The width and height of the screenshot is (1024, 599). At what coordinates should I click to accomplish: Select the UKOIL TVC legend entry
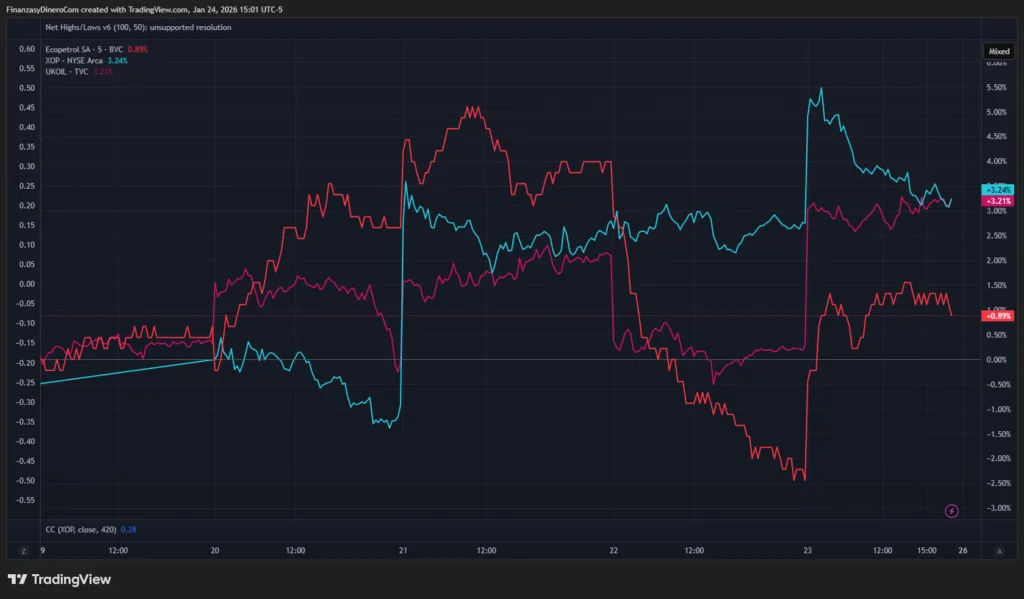(68, 72)
